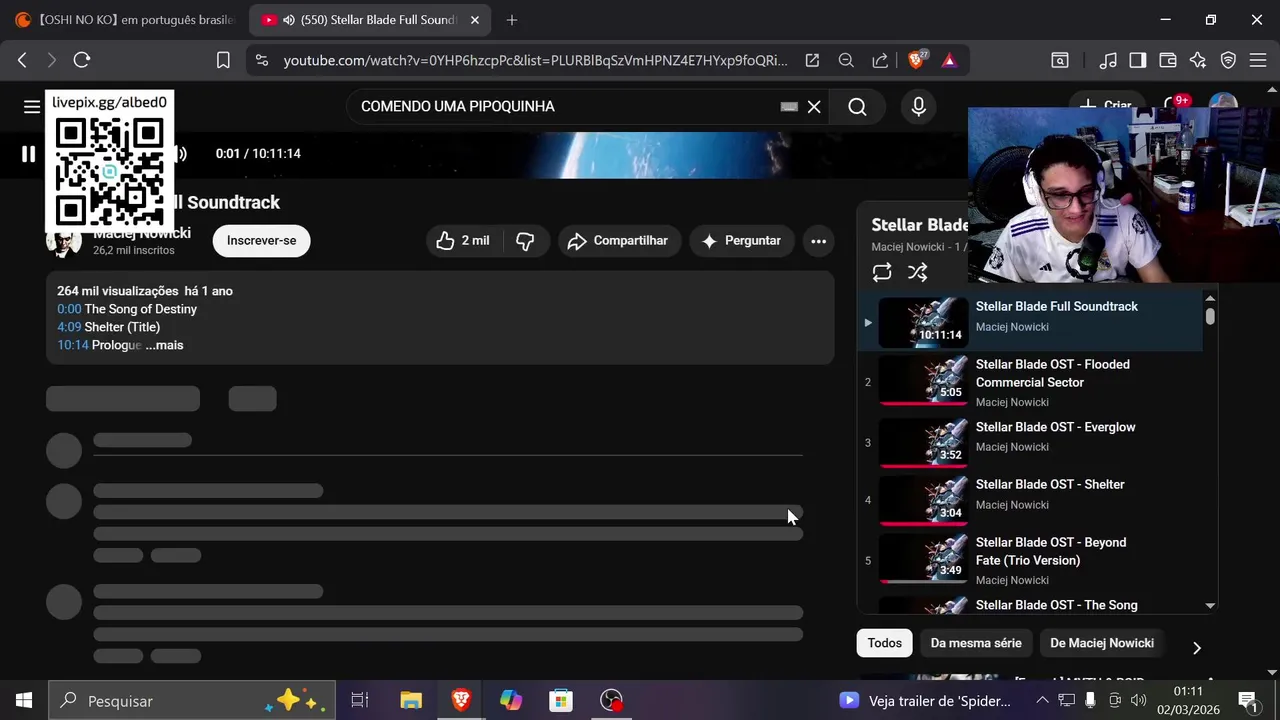Pause the video with the pause button
Image resolution: width=1280 pixels, height=720 pixels.
(28, 153)
